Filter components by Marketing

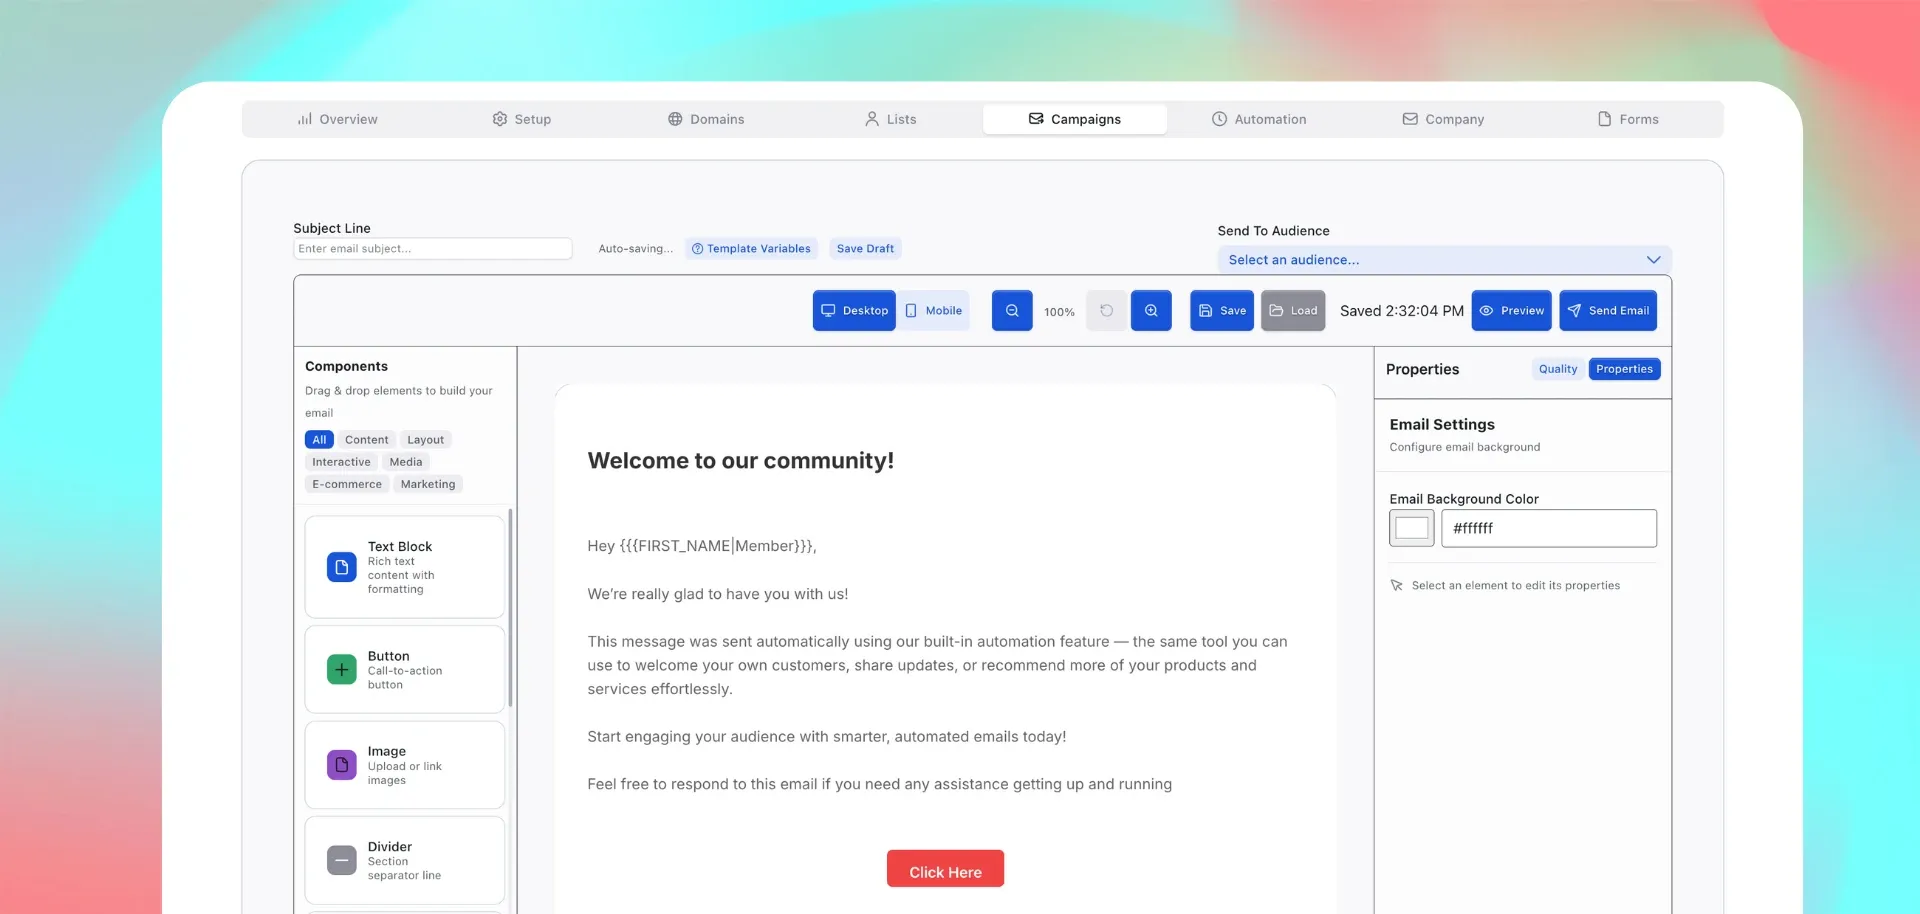tap(428, 484)
